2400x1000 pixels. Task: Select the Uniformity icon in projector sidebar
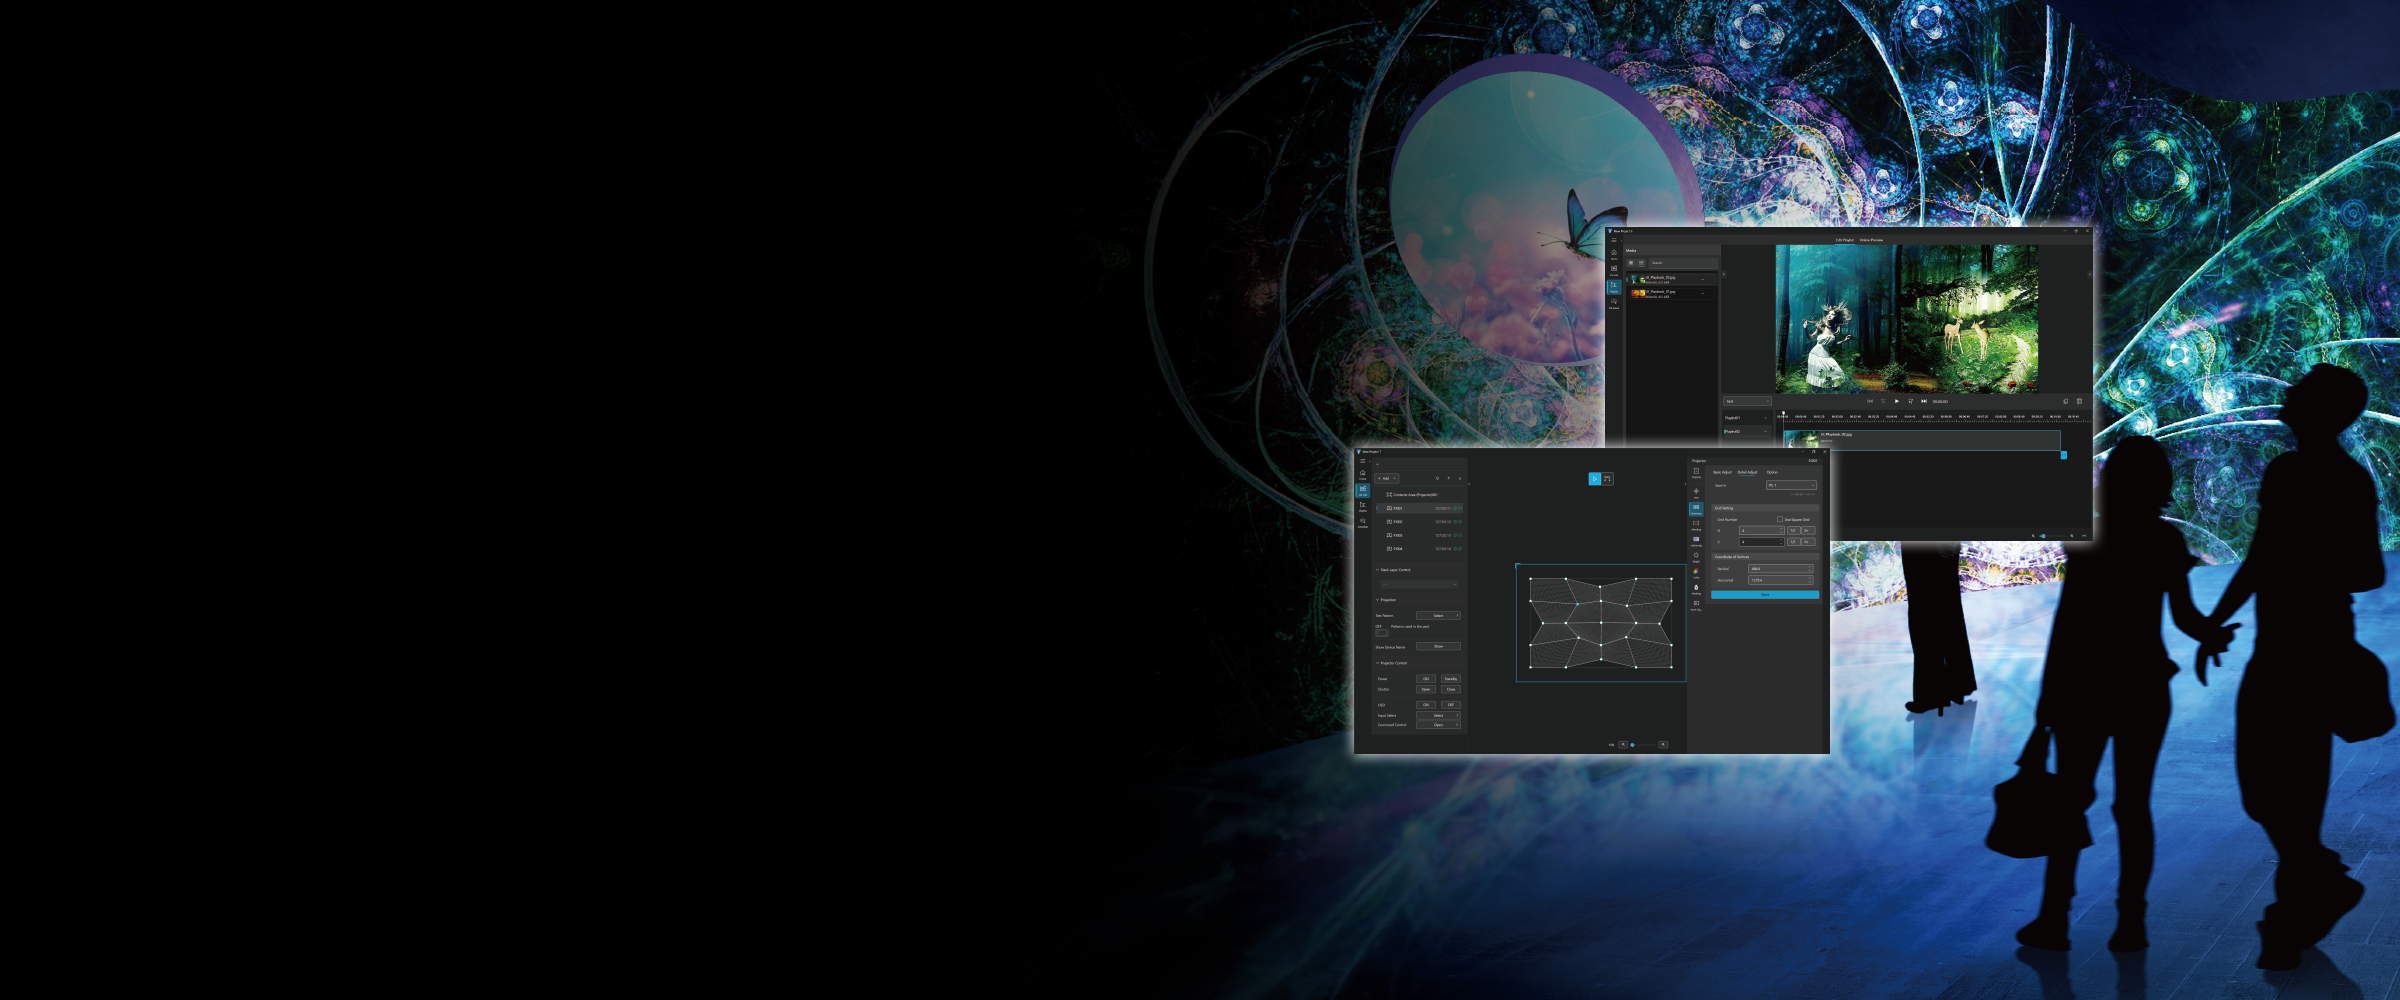click(x=1696, y=541)
